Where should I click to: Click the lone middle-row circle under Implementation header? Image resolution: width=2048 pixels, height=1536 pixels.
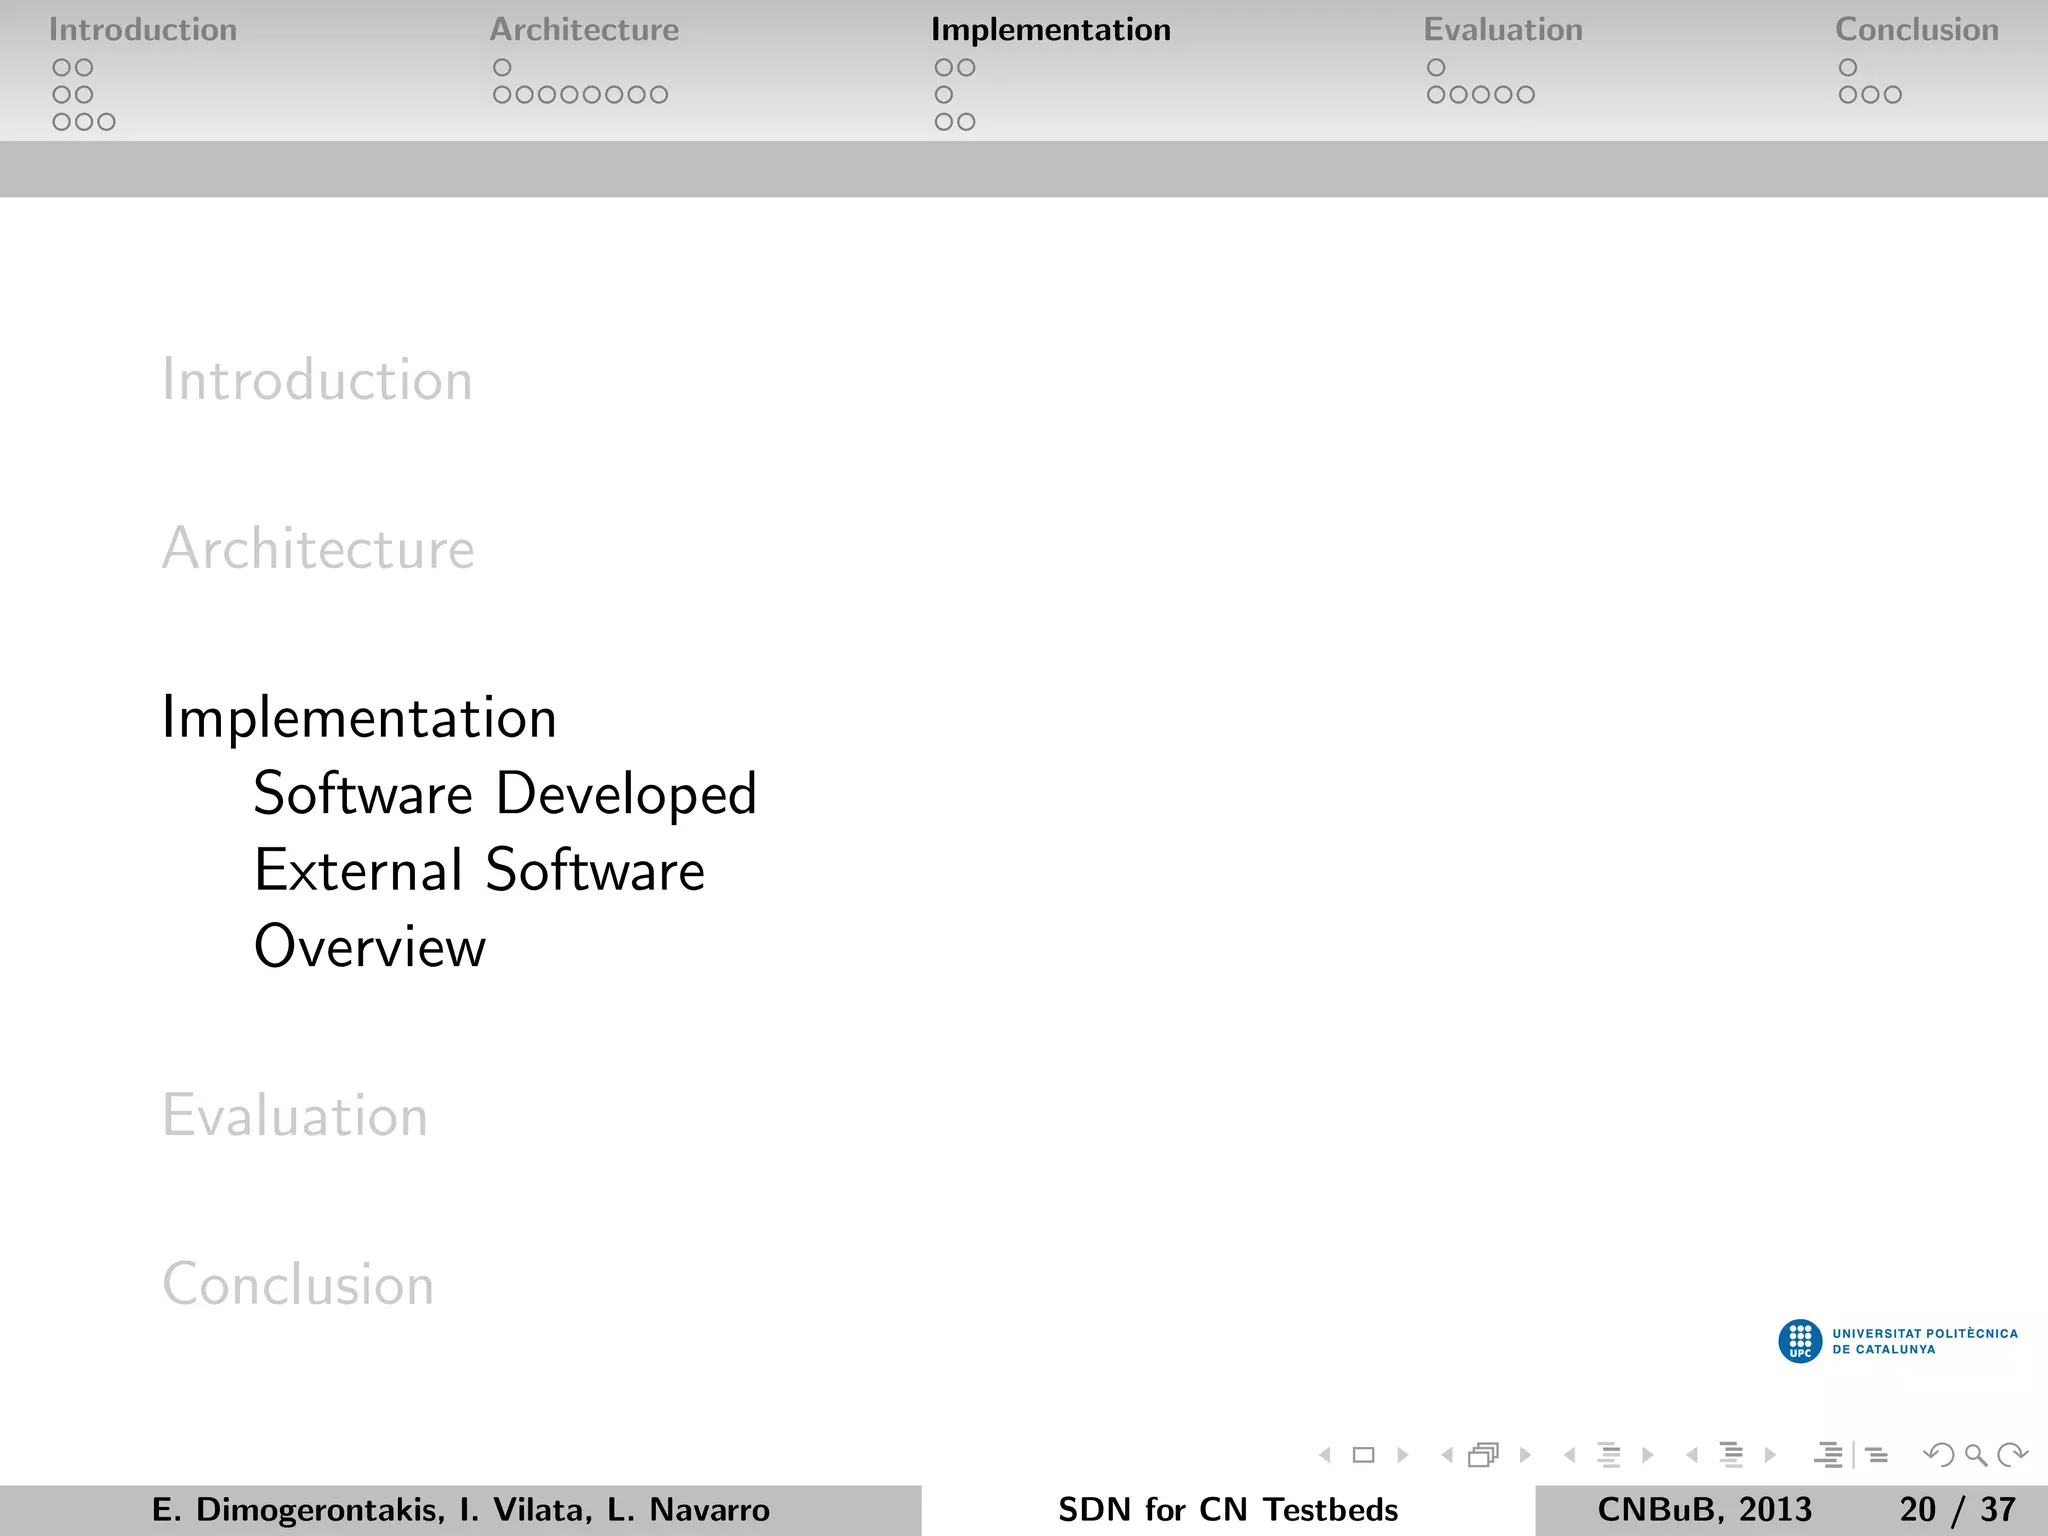point(944,94)
